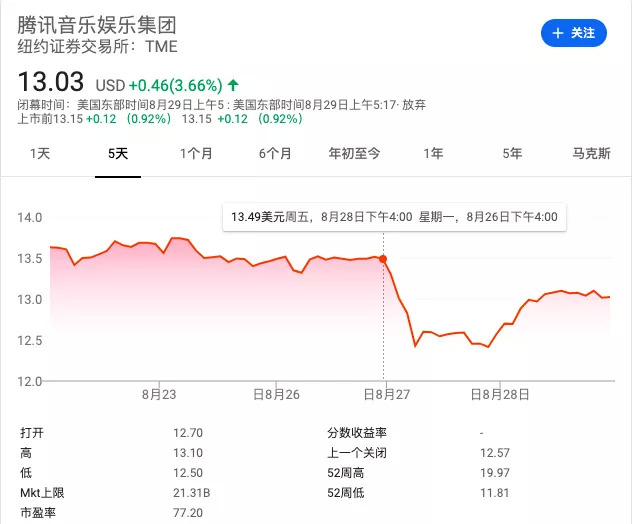The width and height of the screenshot is (638, 524).
Task: Switch to the 6个月 chart tab
Action: click(275, 154)
